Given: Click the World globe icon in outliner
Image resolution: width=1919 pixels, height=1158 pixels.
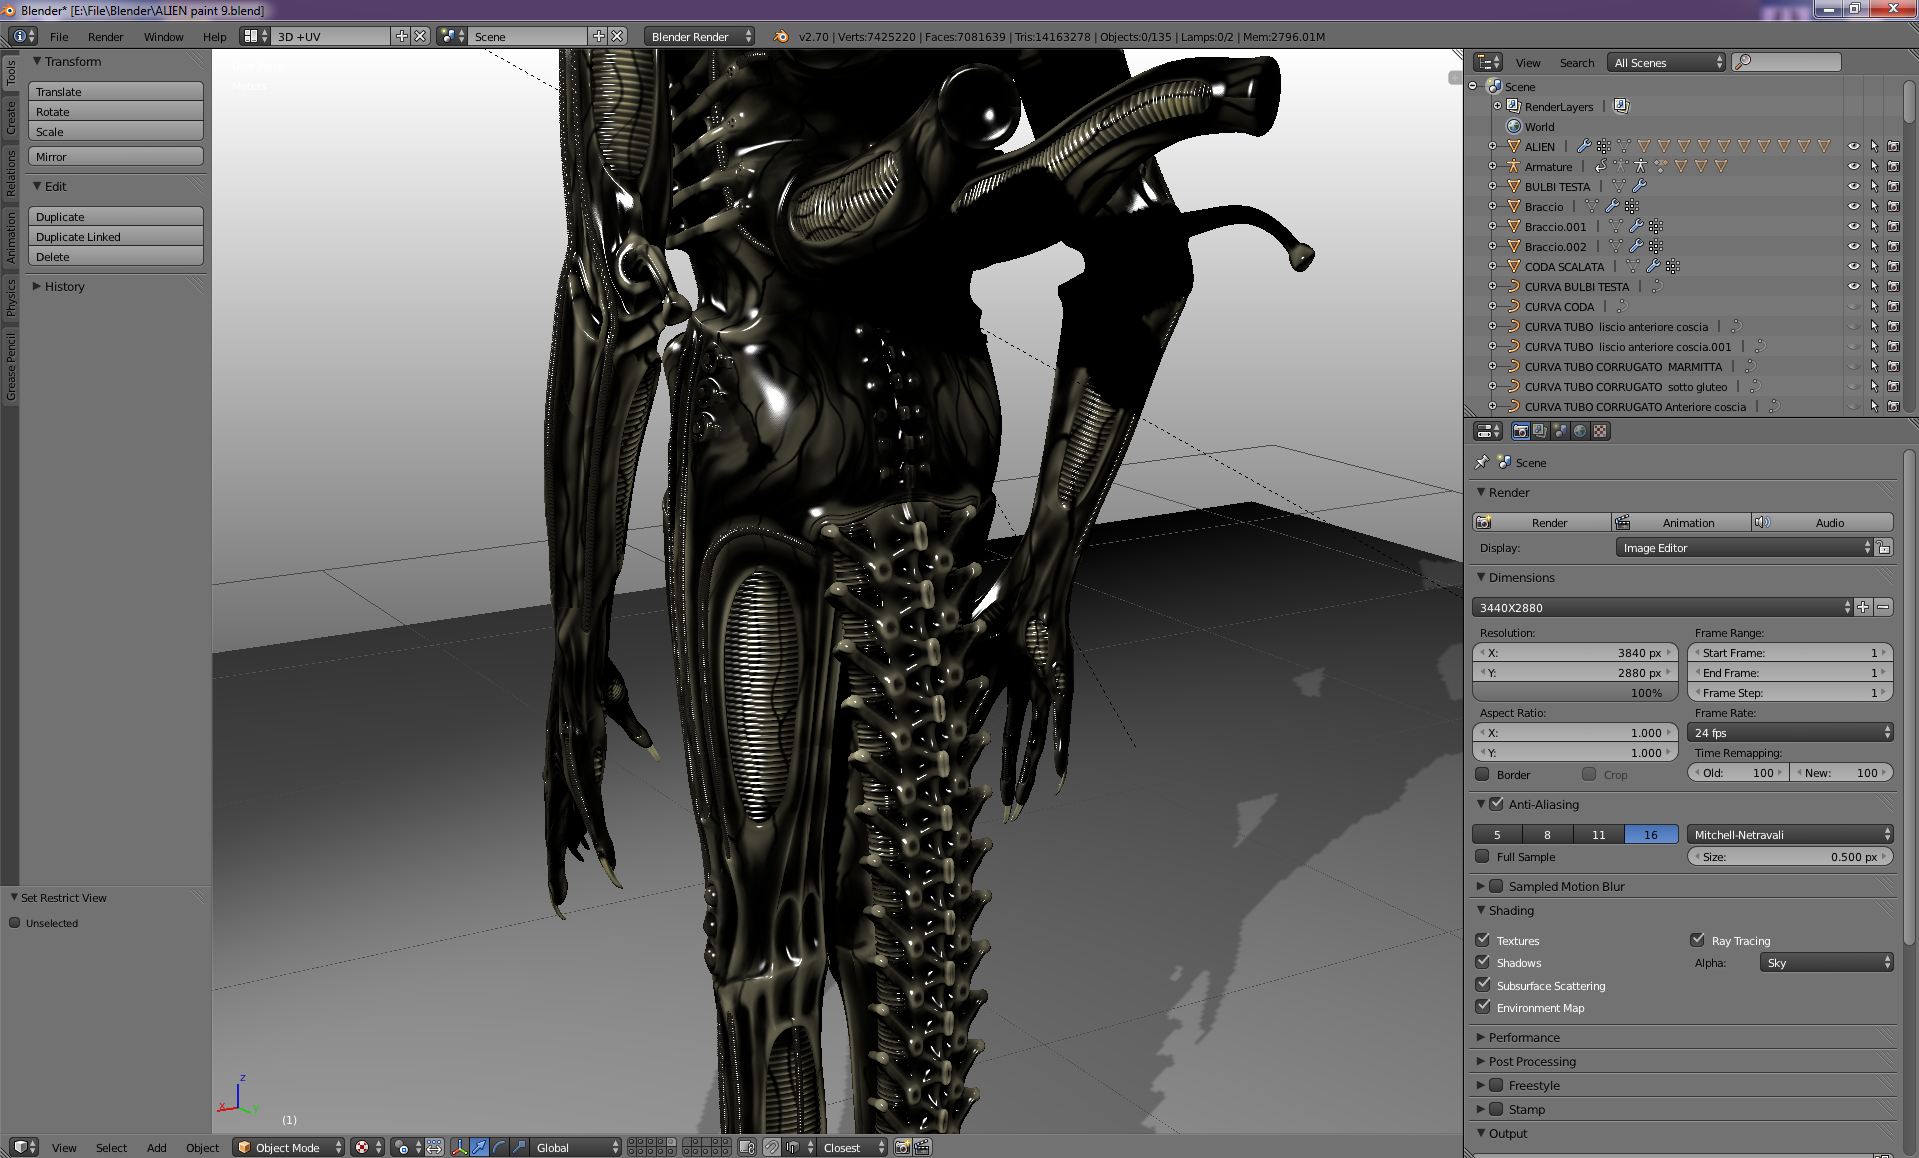Looking at the screenshot, I should click(x=1514, y=126).
